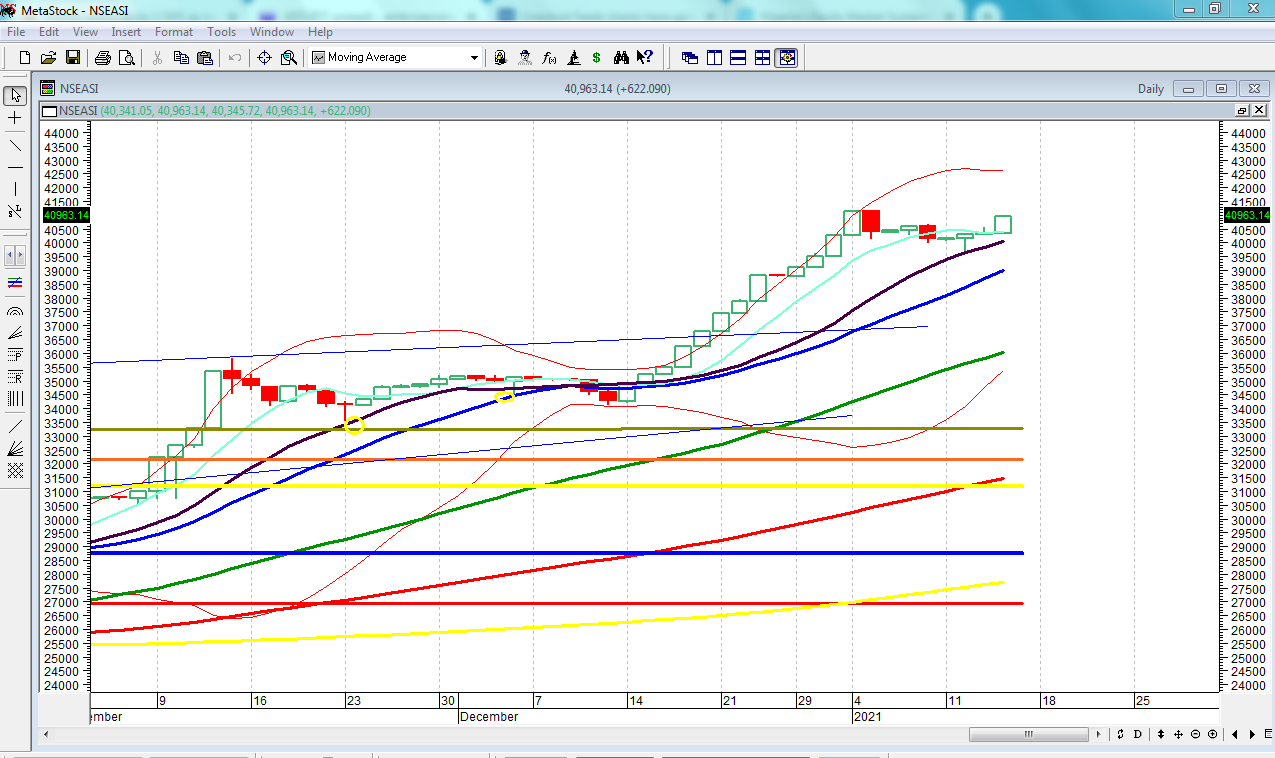Click the D periodicity button
This screenshot has width=1275, height=758.
(1138, 734)
